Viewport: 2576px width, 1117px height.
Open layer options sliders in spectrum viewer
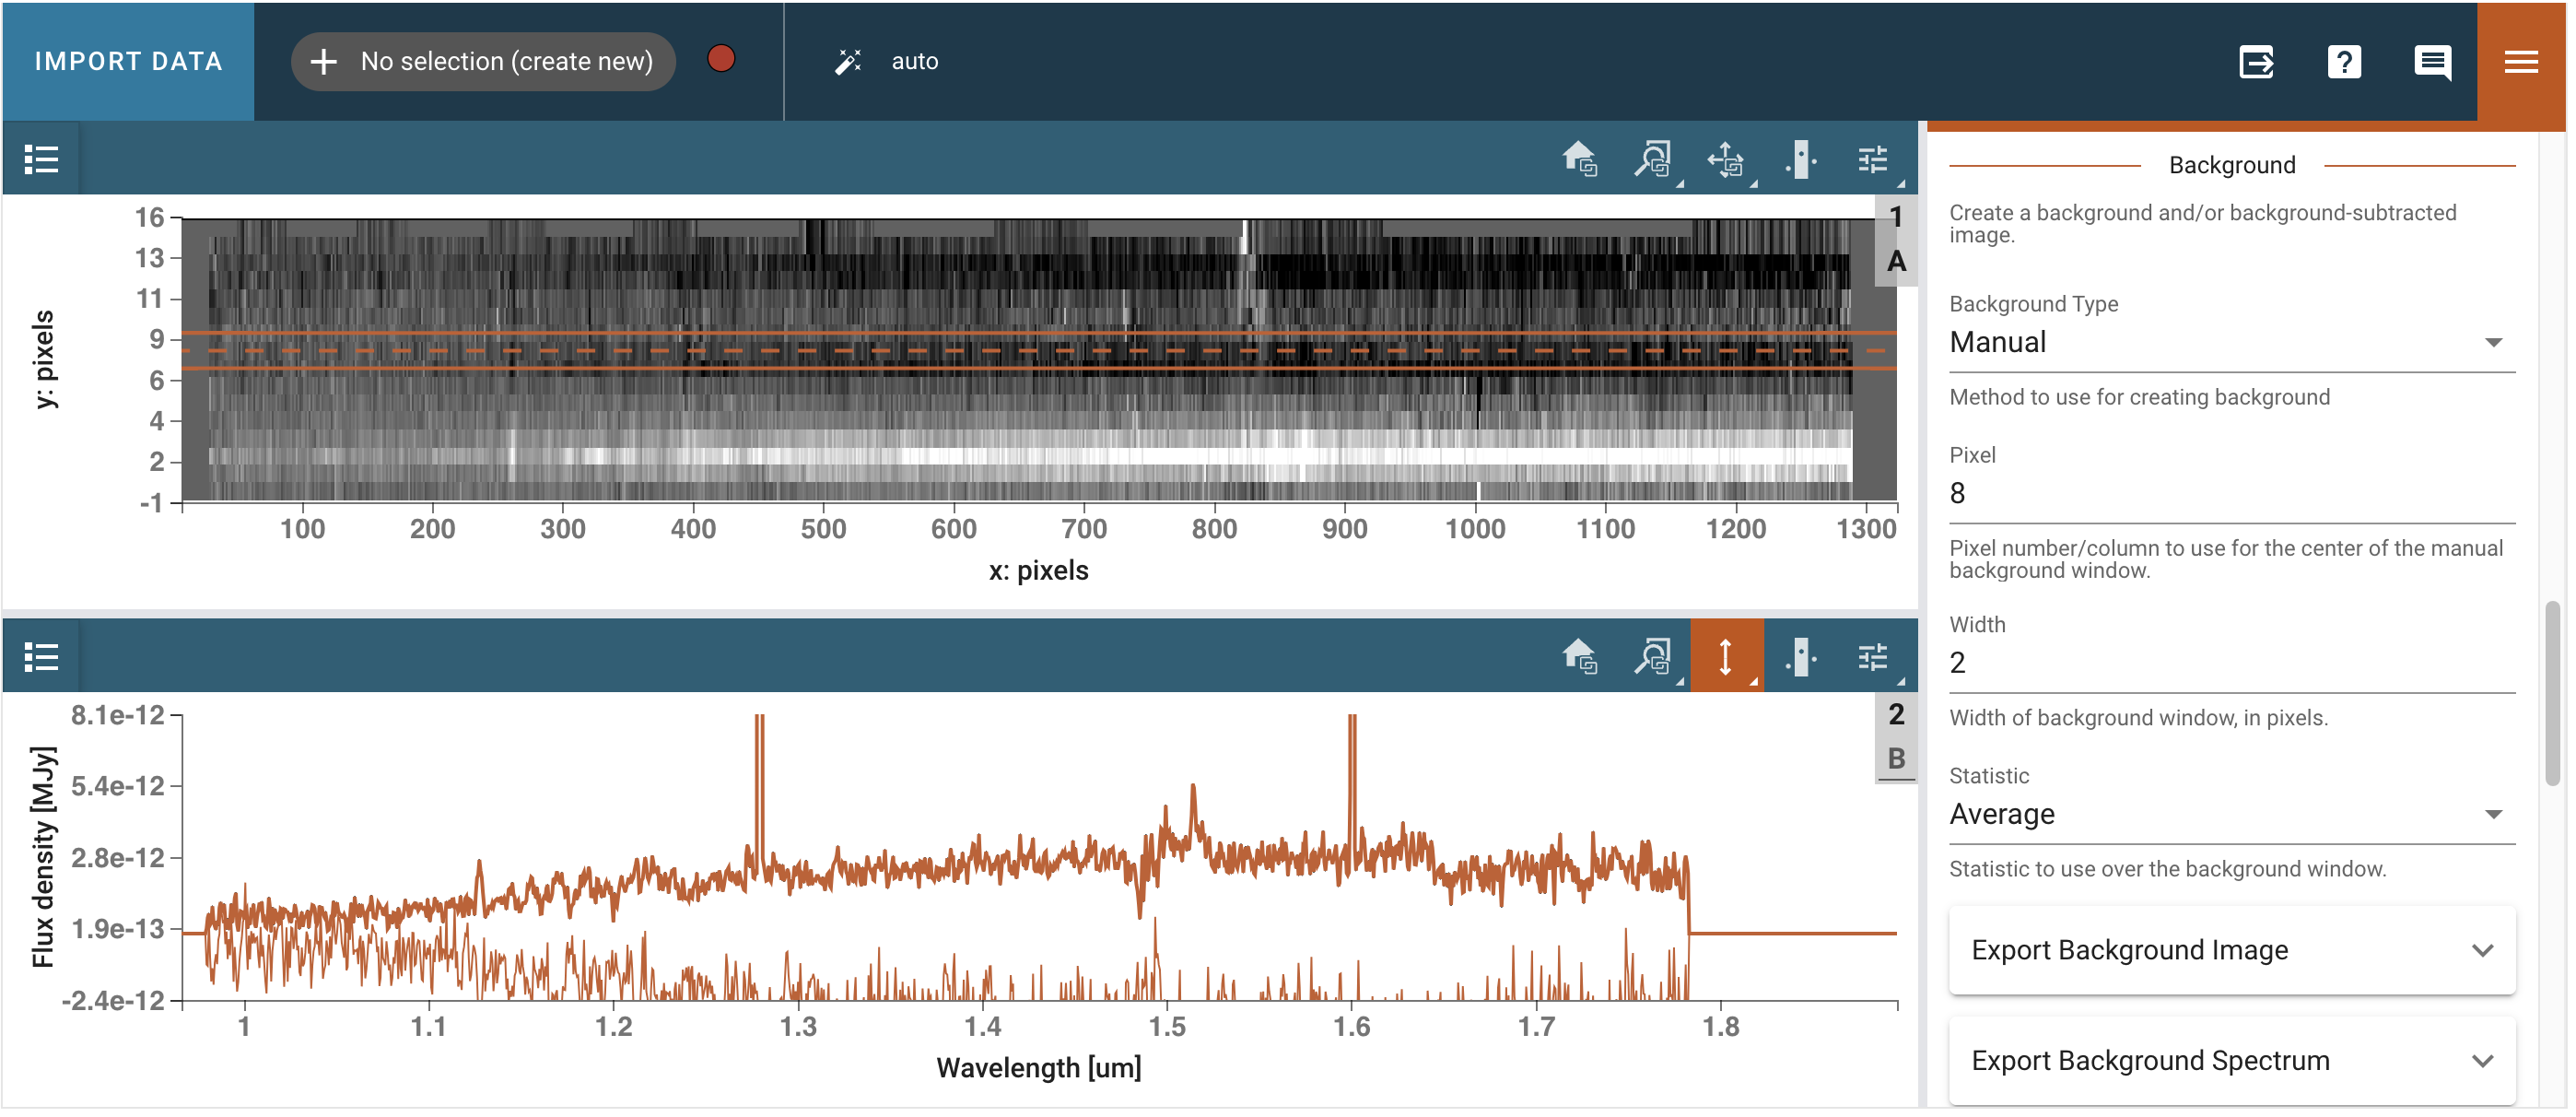click(x=1873, y=657)
